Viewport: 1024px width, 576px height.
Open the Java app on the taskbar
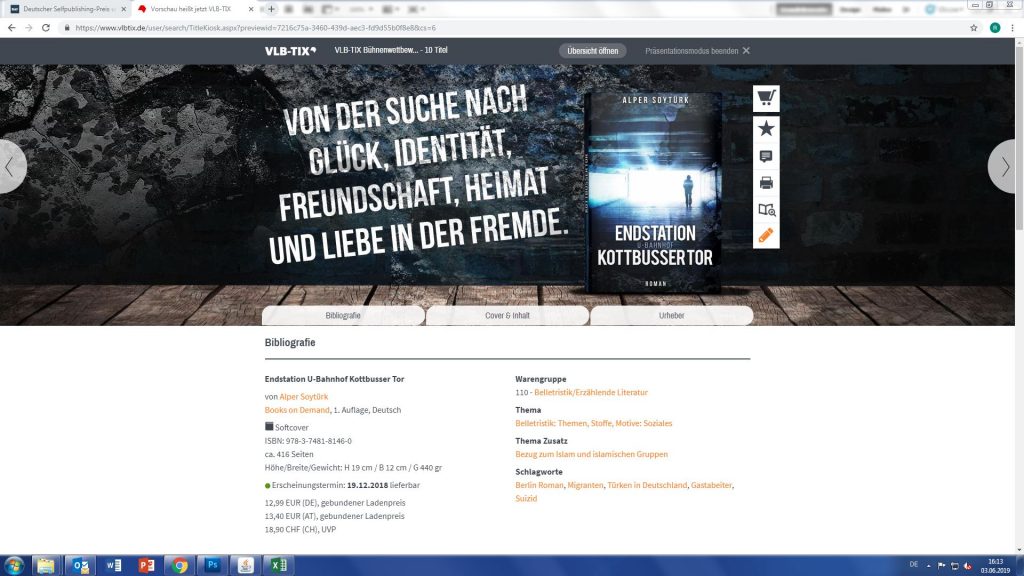246,566
